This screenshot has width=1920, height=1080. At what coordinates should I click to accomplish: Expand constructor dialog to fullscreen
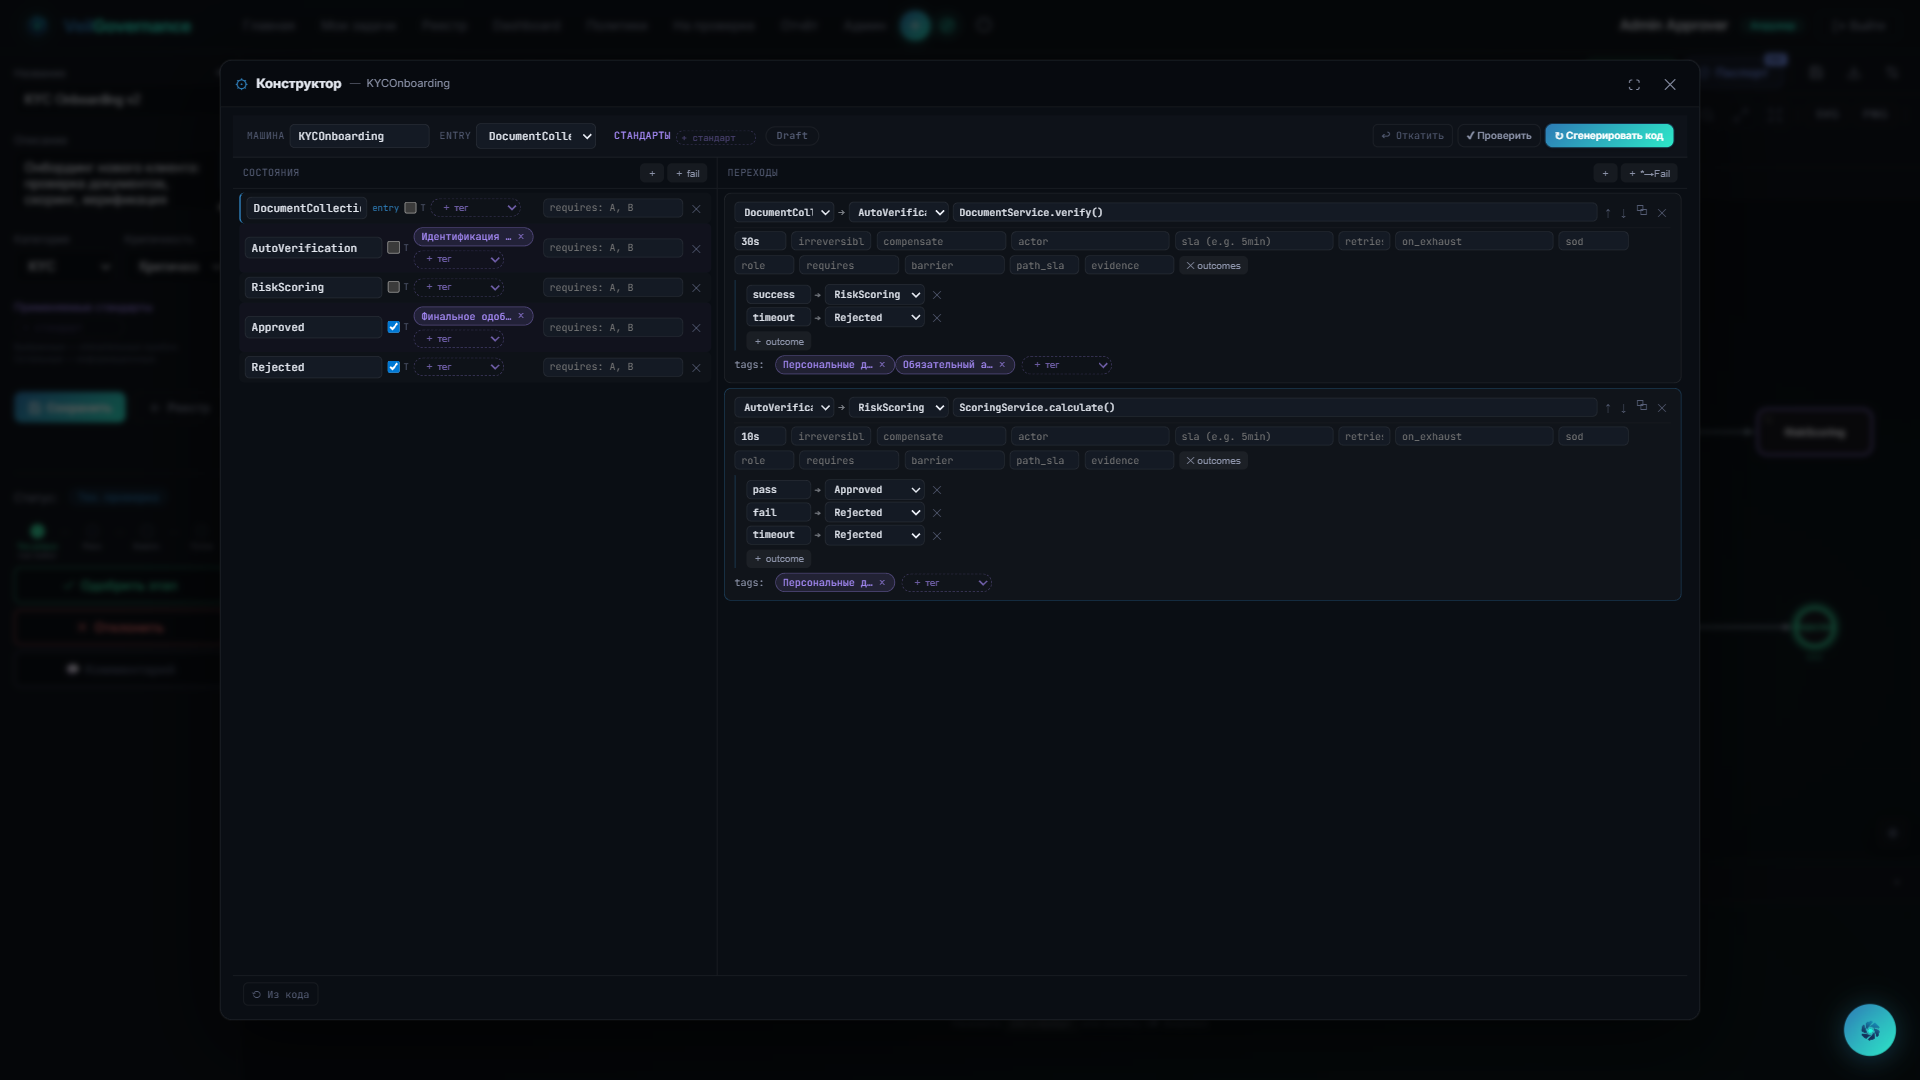(x=1634, y=85)
